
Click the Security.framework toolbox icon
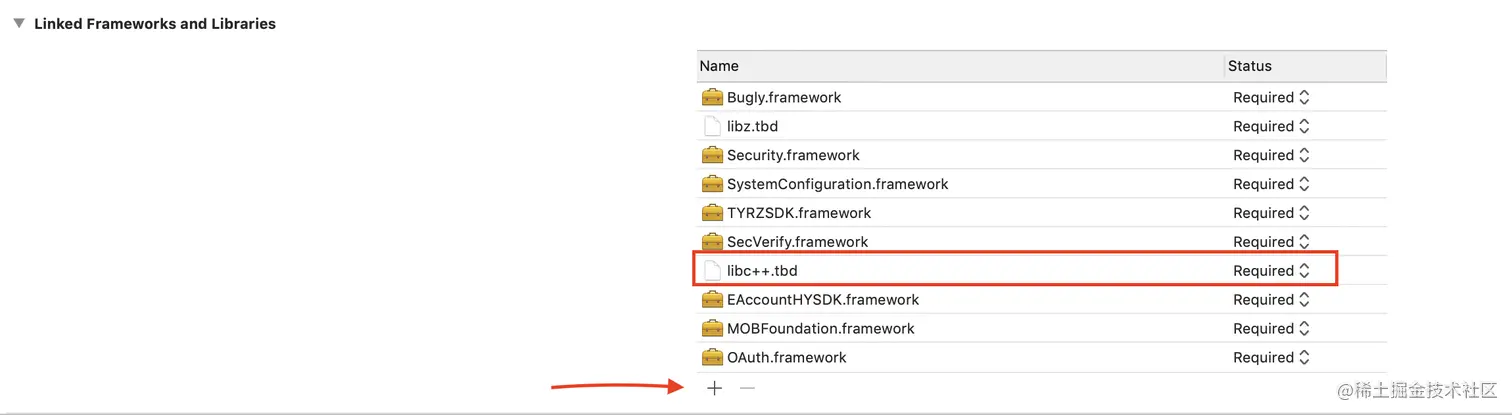712,155
